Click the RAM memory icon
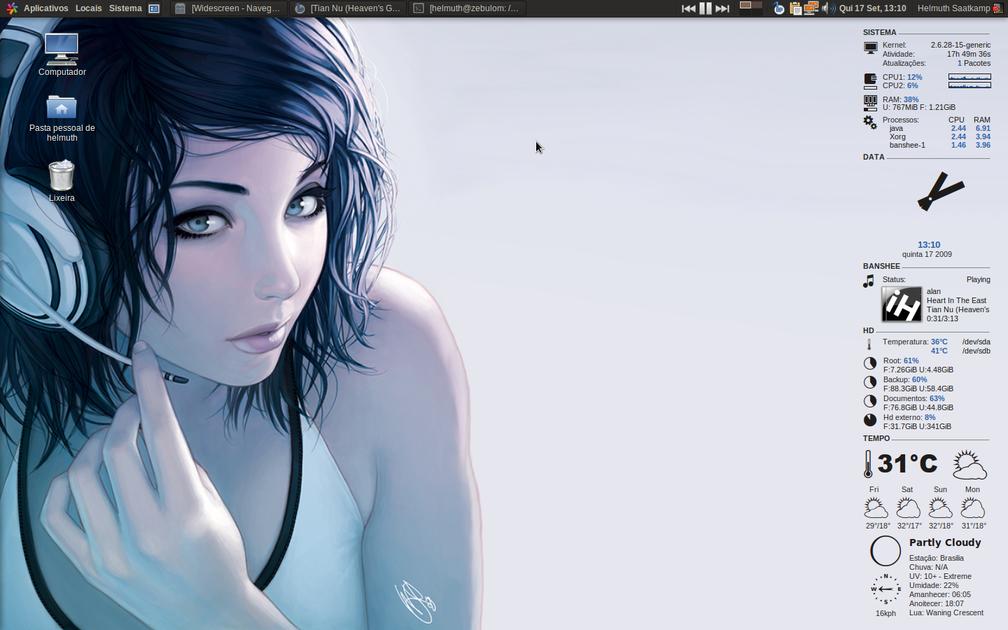 870,103
